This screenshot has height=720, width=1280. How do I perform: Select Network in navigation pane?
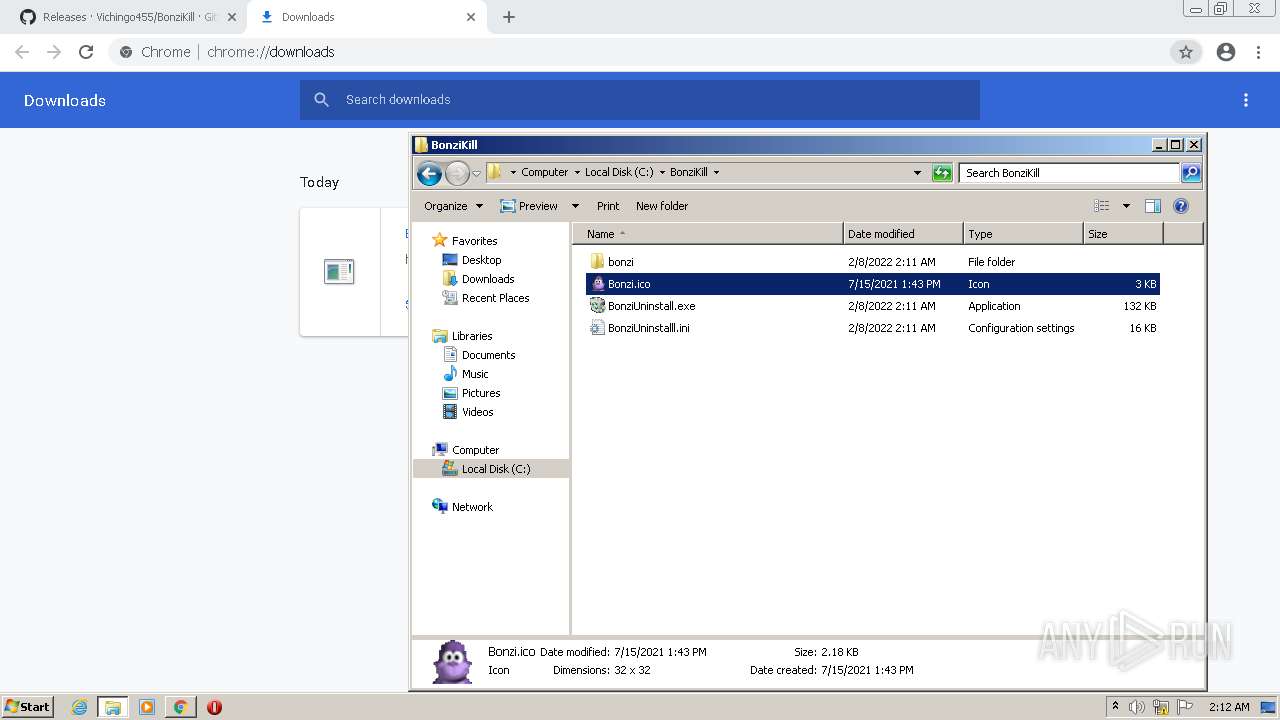tap(472, 507)
